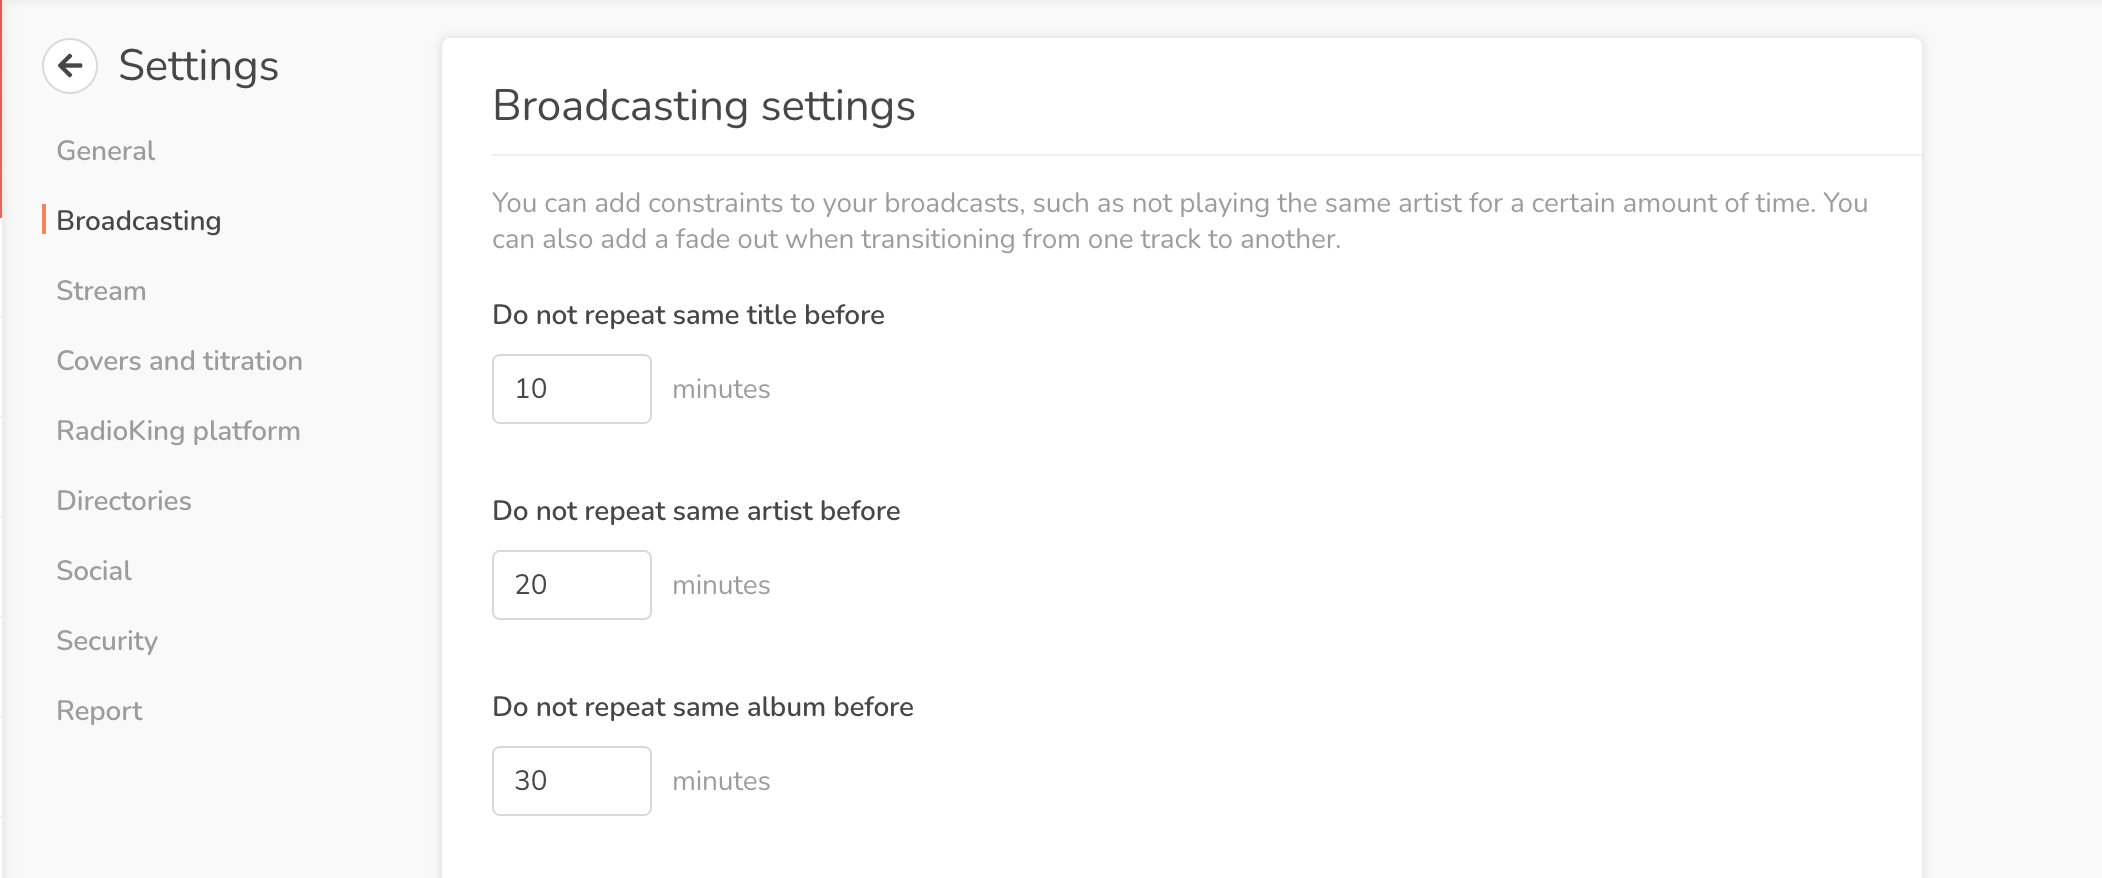2102x878 pixels.
Task: Click 'minutes' next to the album field
Action: [x=721, y=781]
